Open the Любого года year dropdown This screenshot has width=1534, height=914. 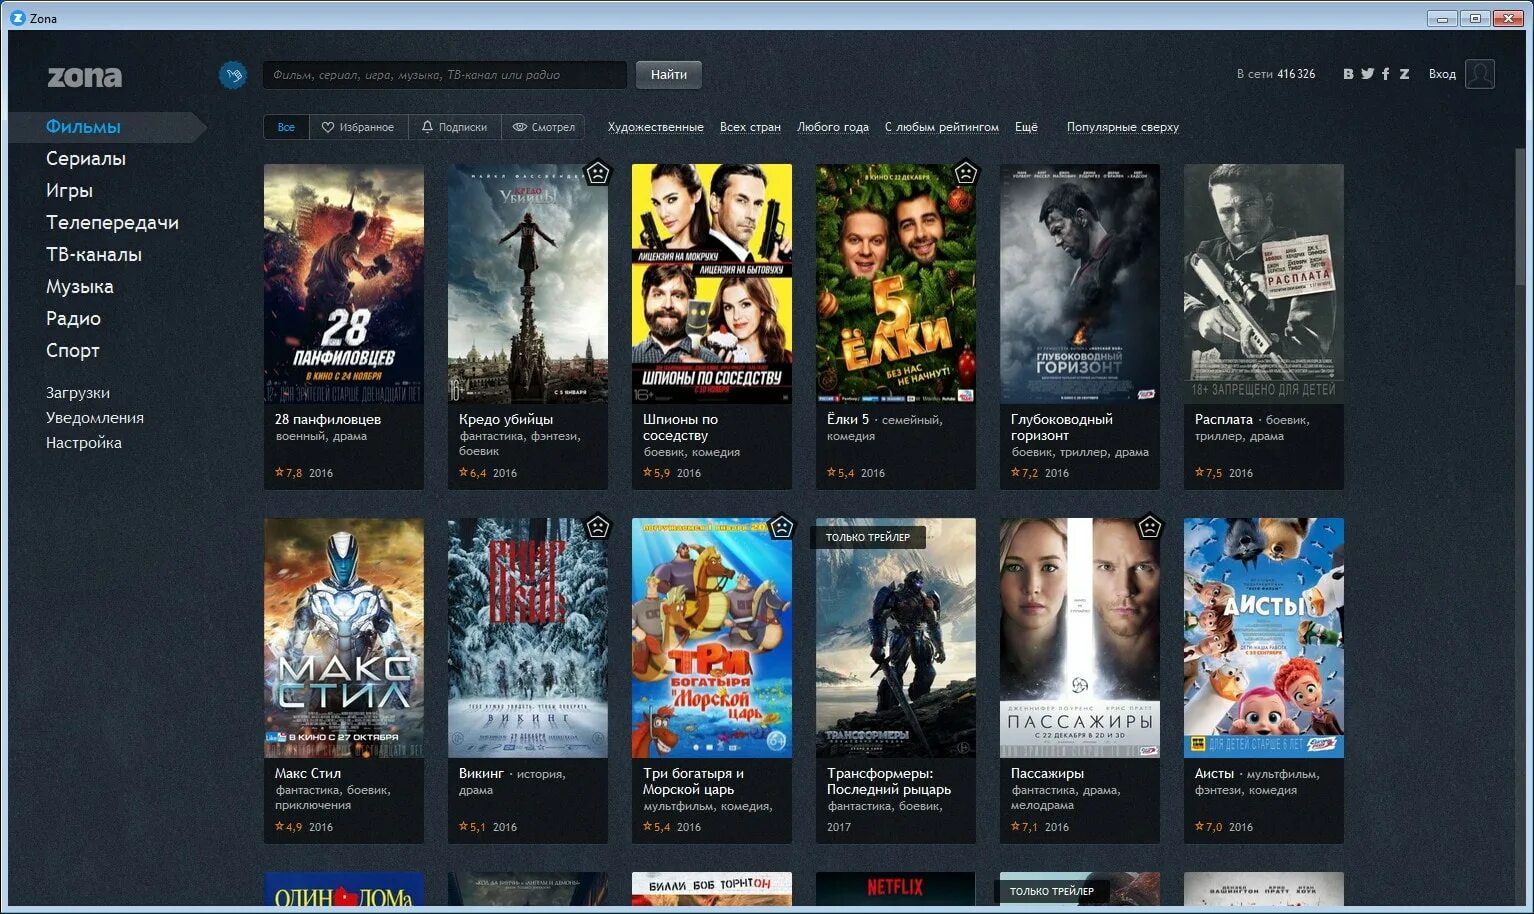point(832,127)
